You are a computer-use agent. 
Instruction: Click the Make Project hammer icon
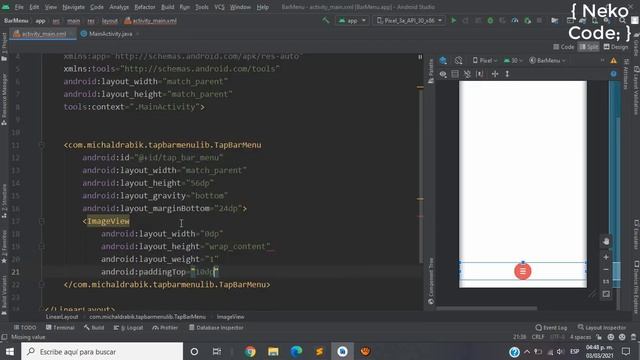point(325,20)
